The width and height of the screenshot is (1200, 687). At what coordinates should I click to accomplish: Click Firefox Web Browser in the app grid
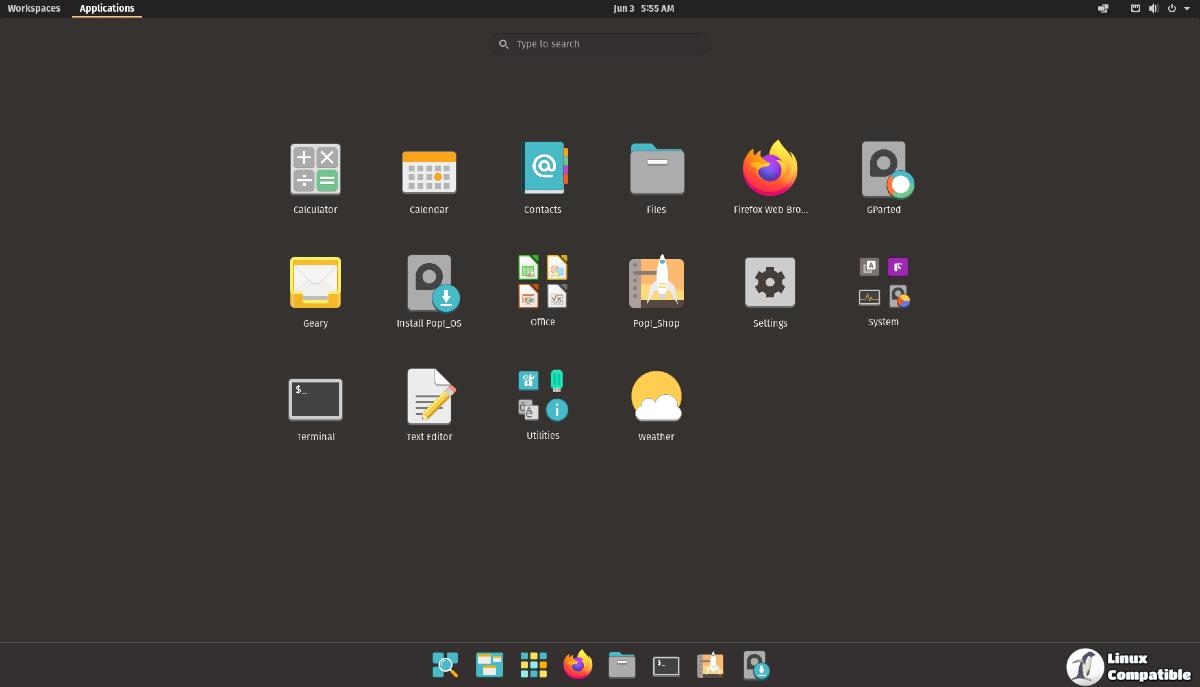[x=770, y=169]
